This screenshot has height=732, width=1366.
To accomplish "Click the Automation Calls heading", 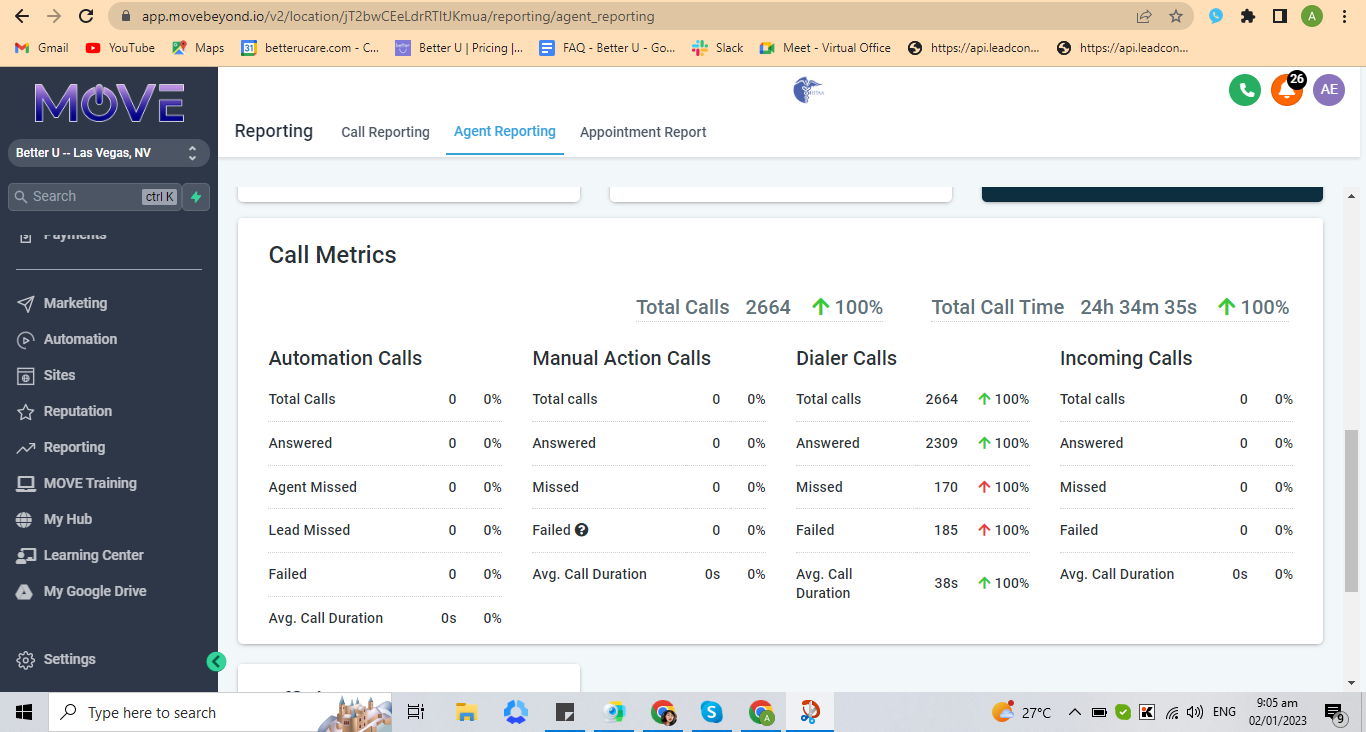I will click(345, 358).
